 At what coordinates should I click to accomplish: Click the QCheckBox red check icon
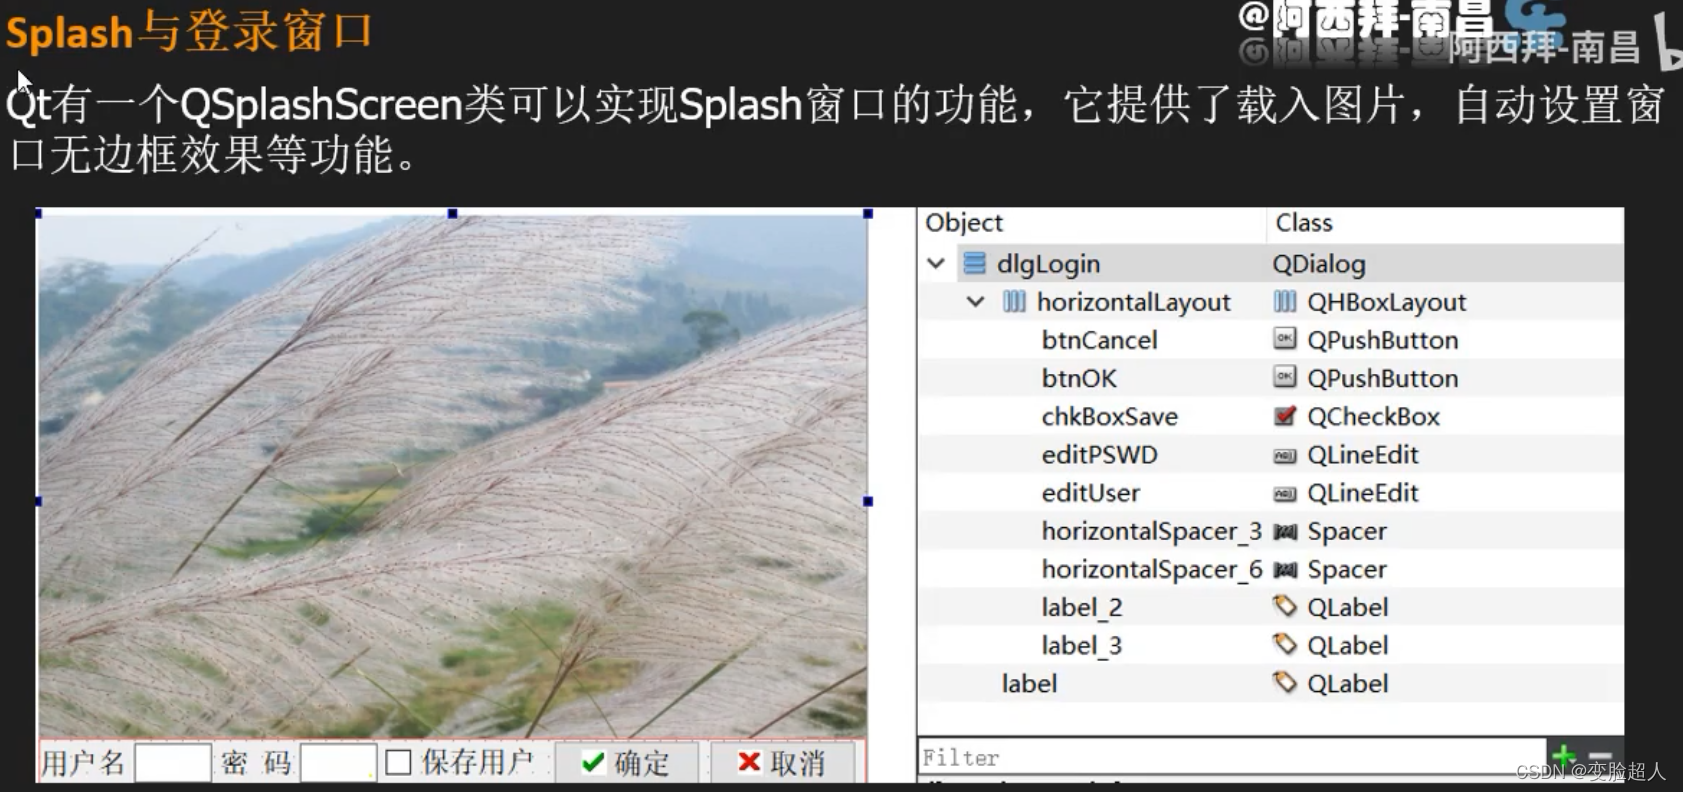tap(1285, 416)
